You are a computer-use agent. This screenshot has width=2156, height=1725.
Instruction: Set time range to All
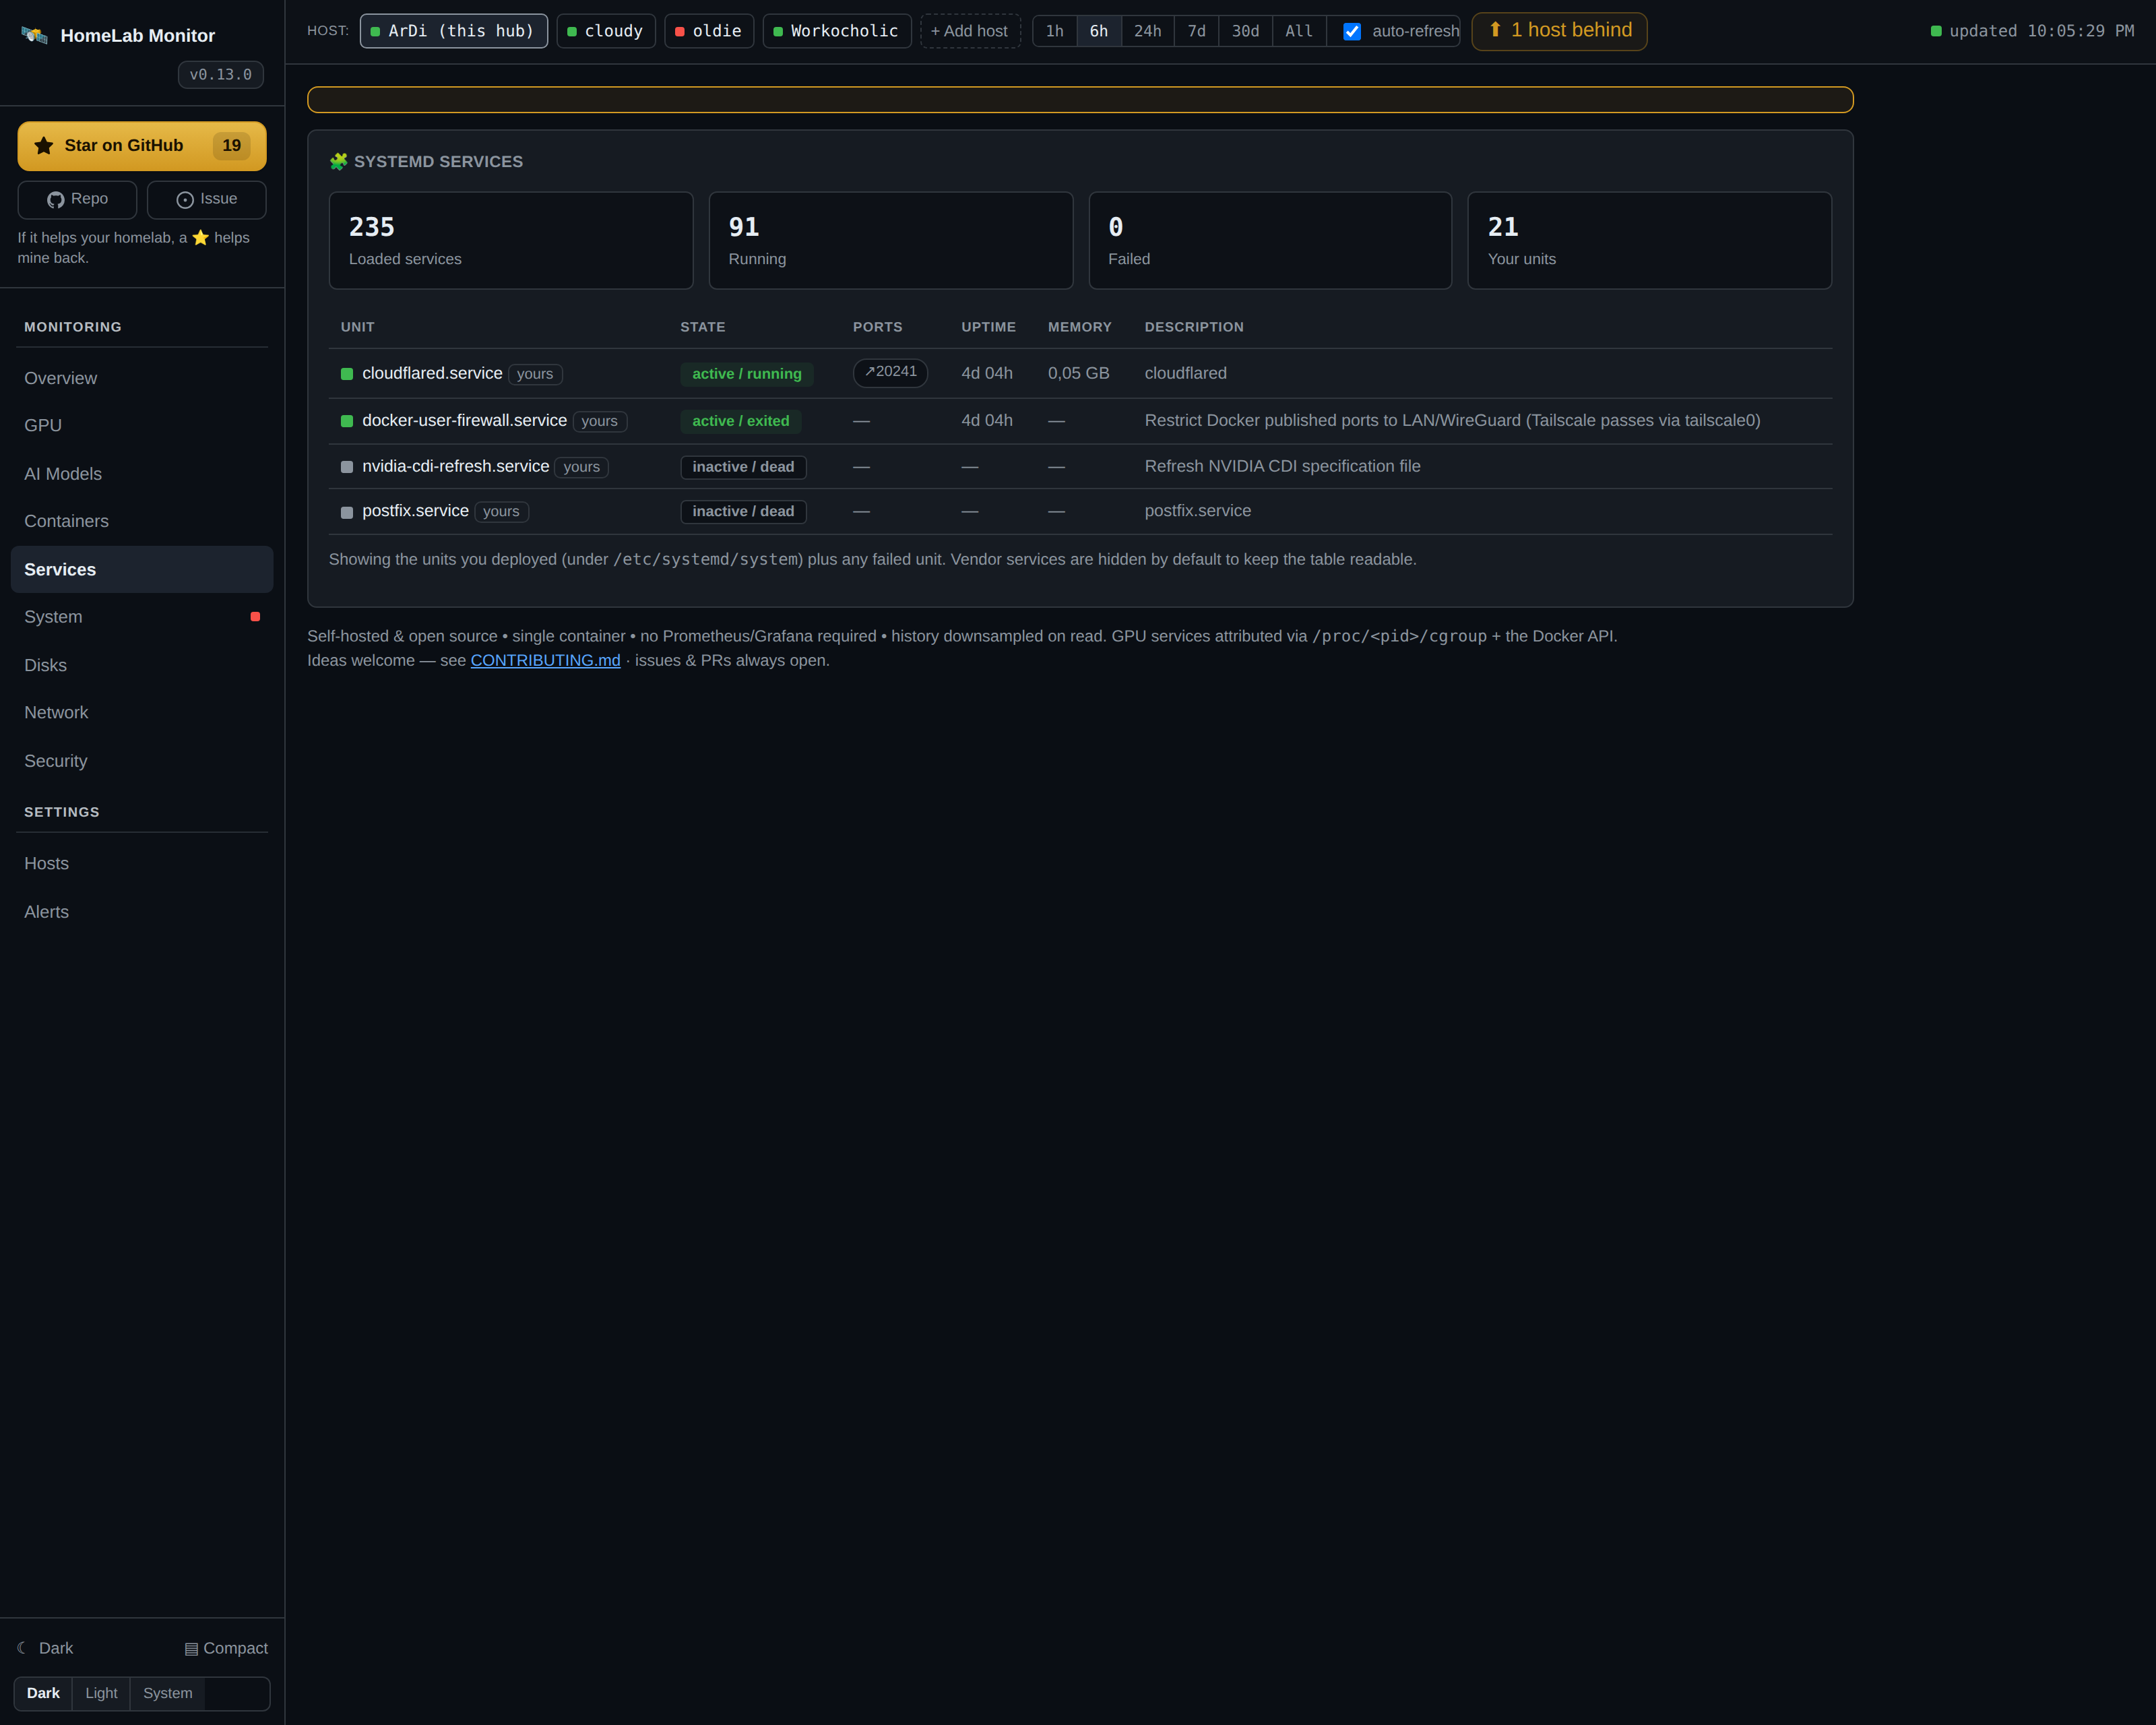click(1299, 31)
